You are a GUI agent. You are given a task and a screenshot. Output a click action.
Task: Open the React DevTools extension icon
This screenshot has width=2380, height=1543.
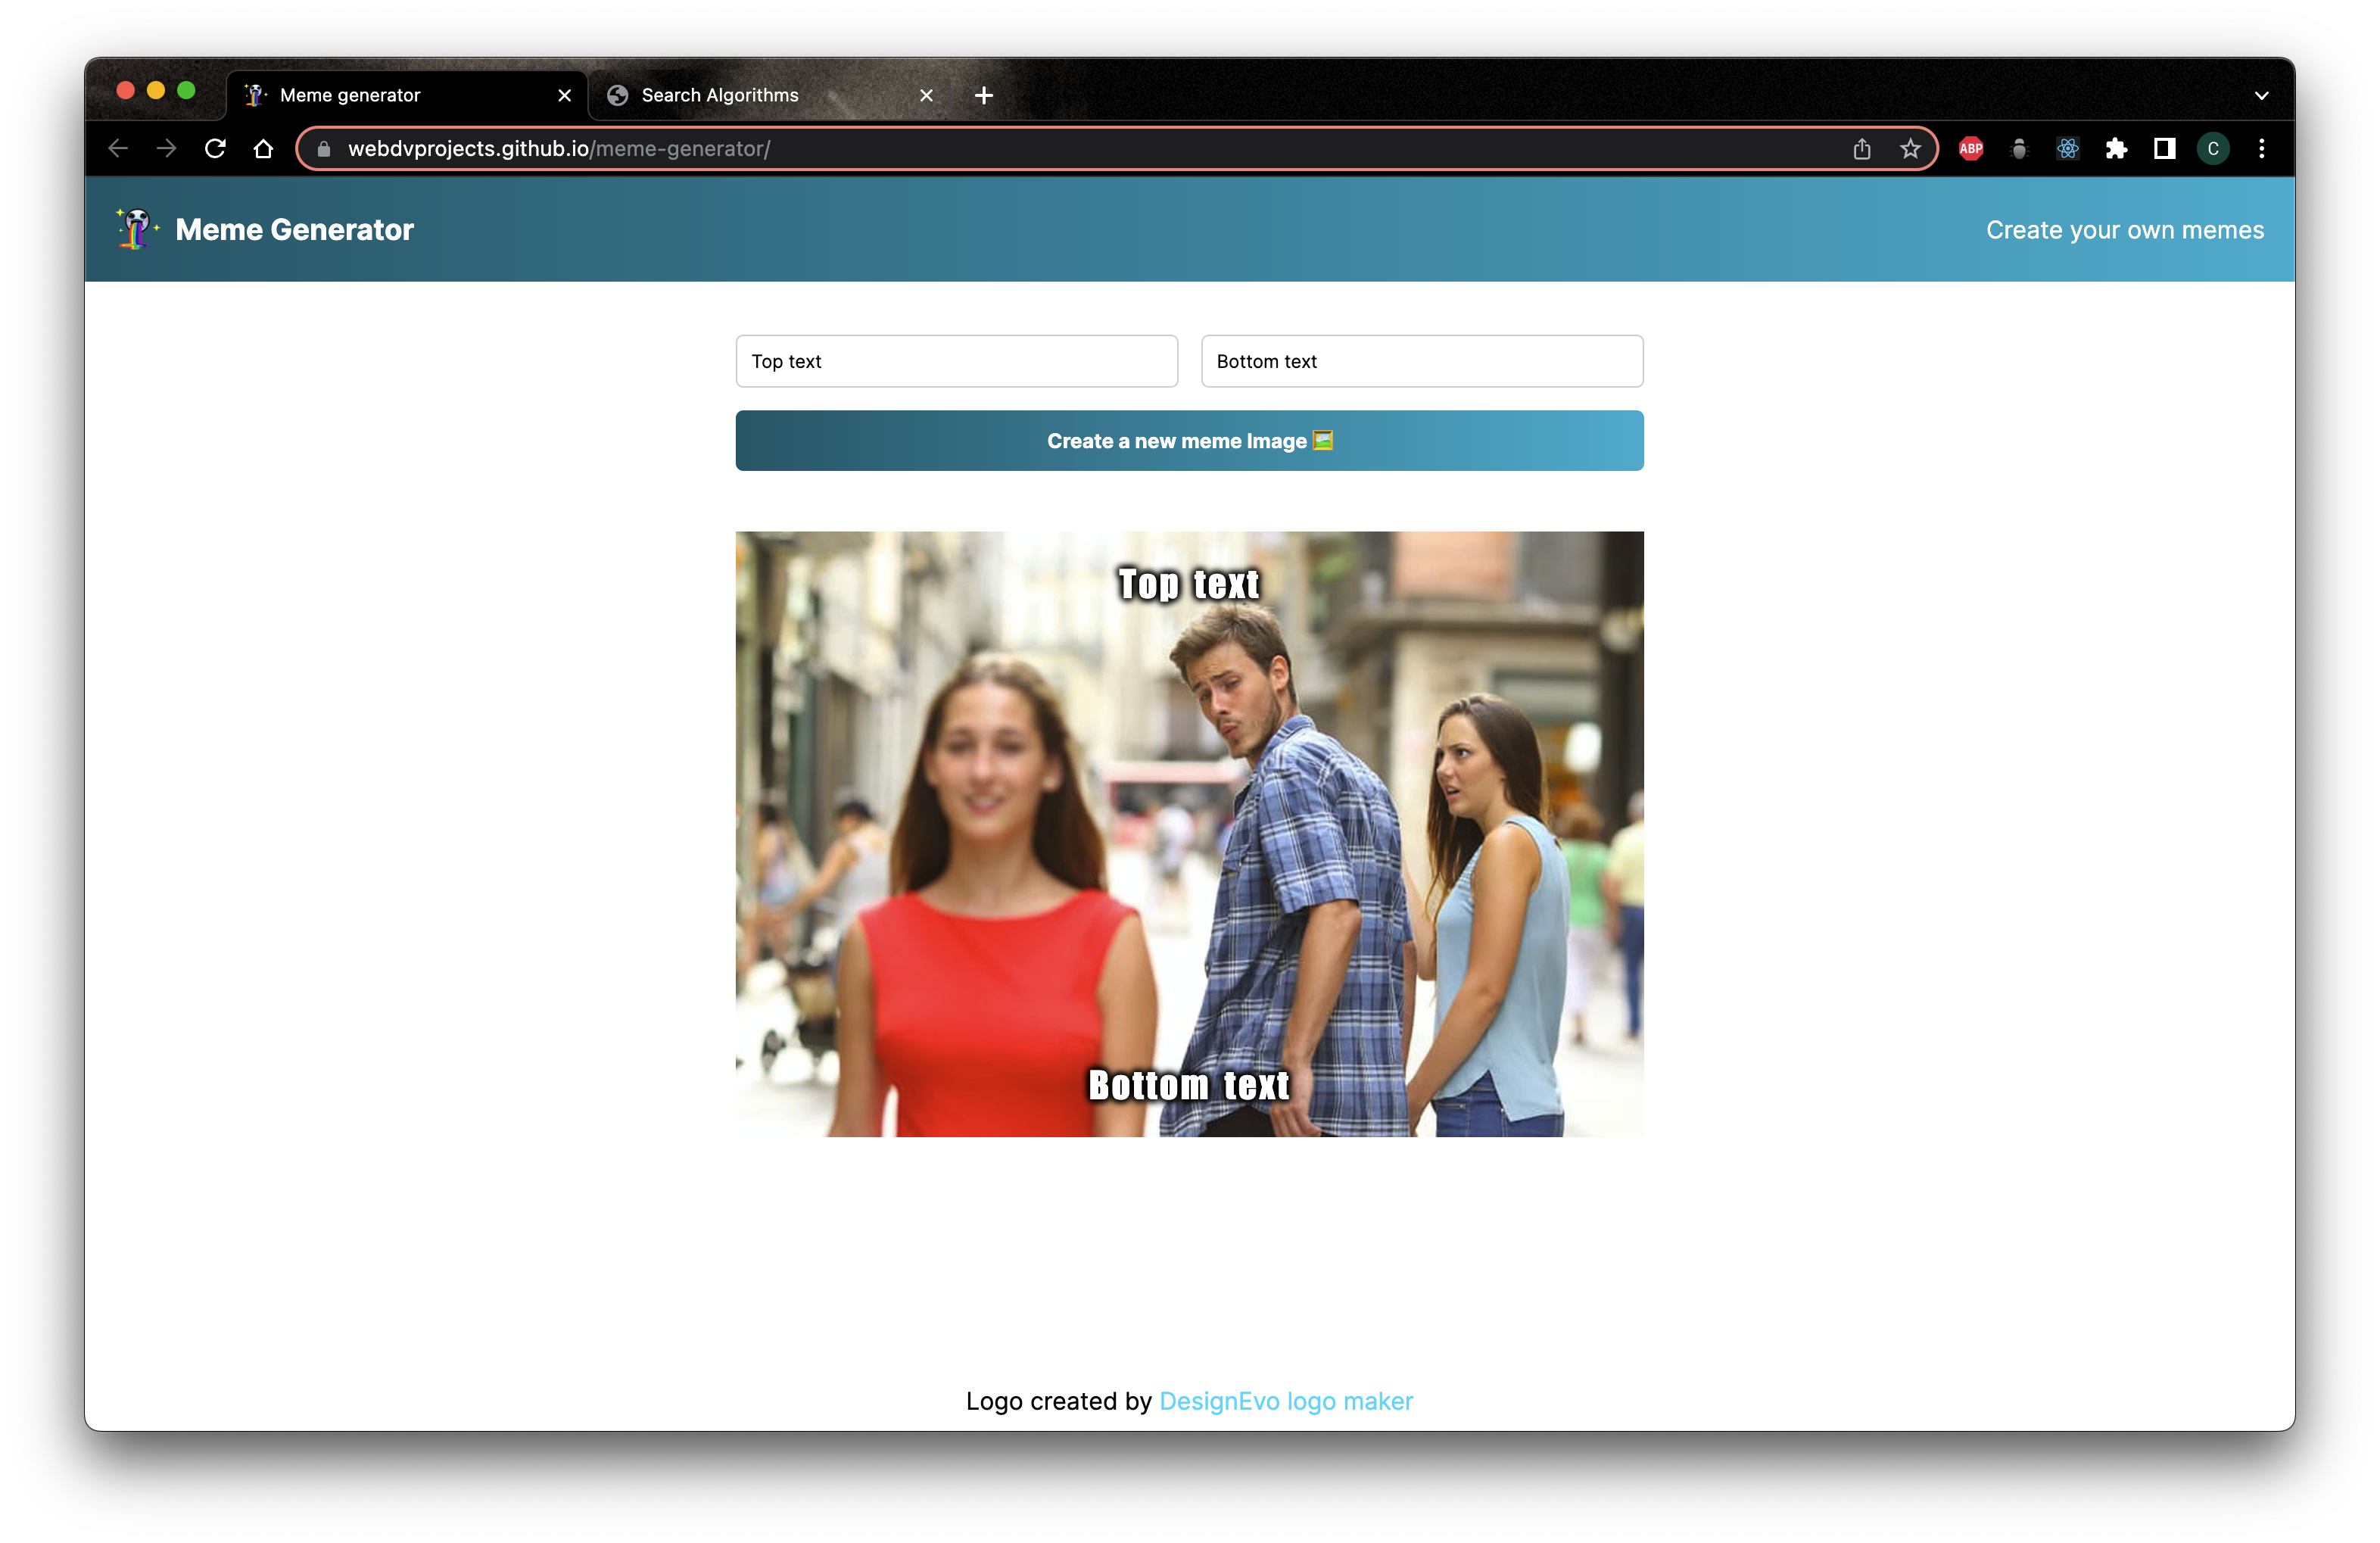[x=2067, y=149]
